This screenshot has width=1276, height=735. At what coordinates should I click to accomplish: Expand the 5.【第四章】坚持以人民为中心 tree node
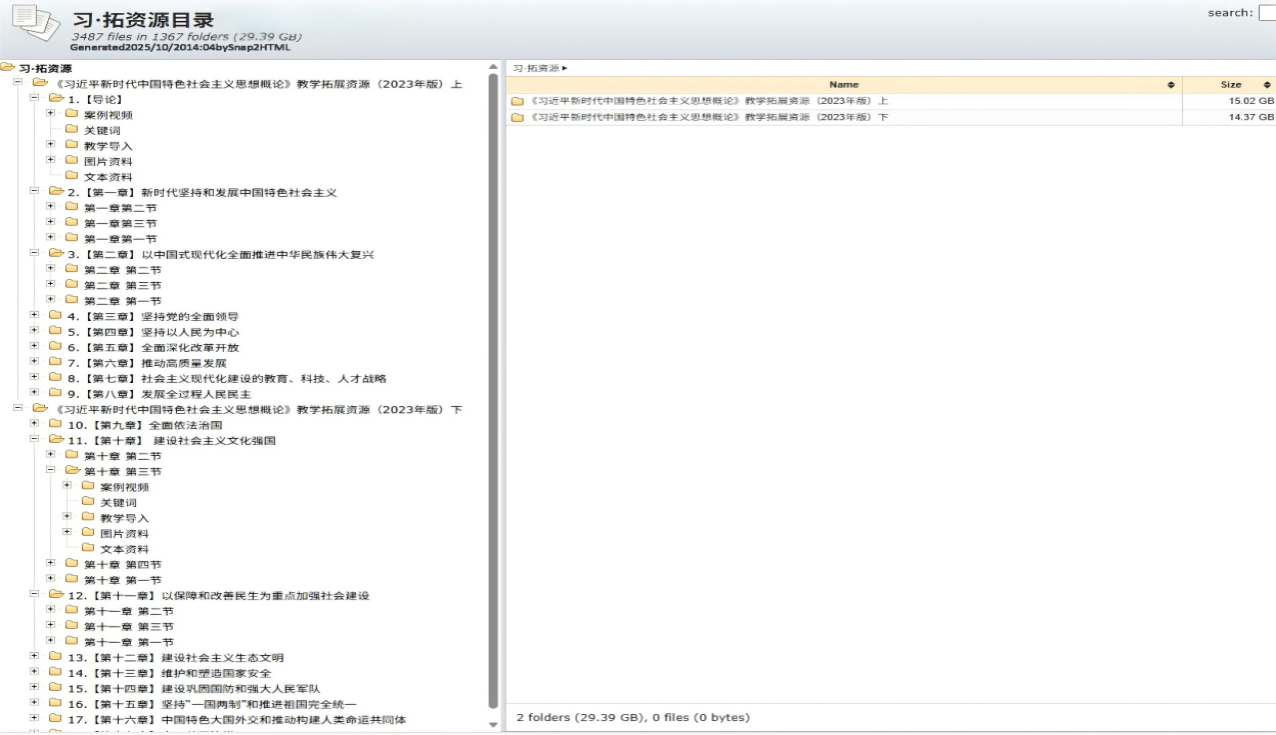coord(34,331)
